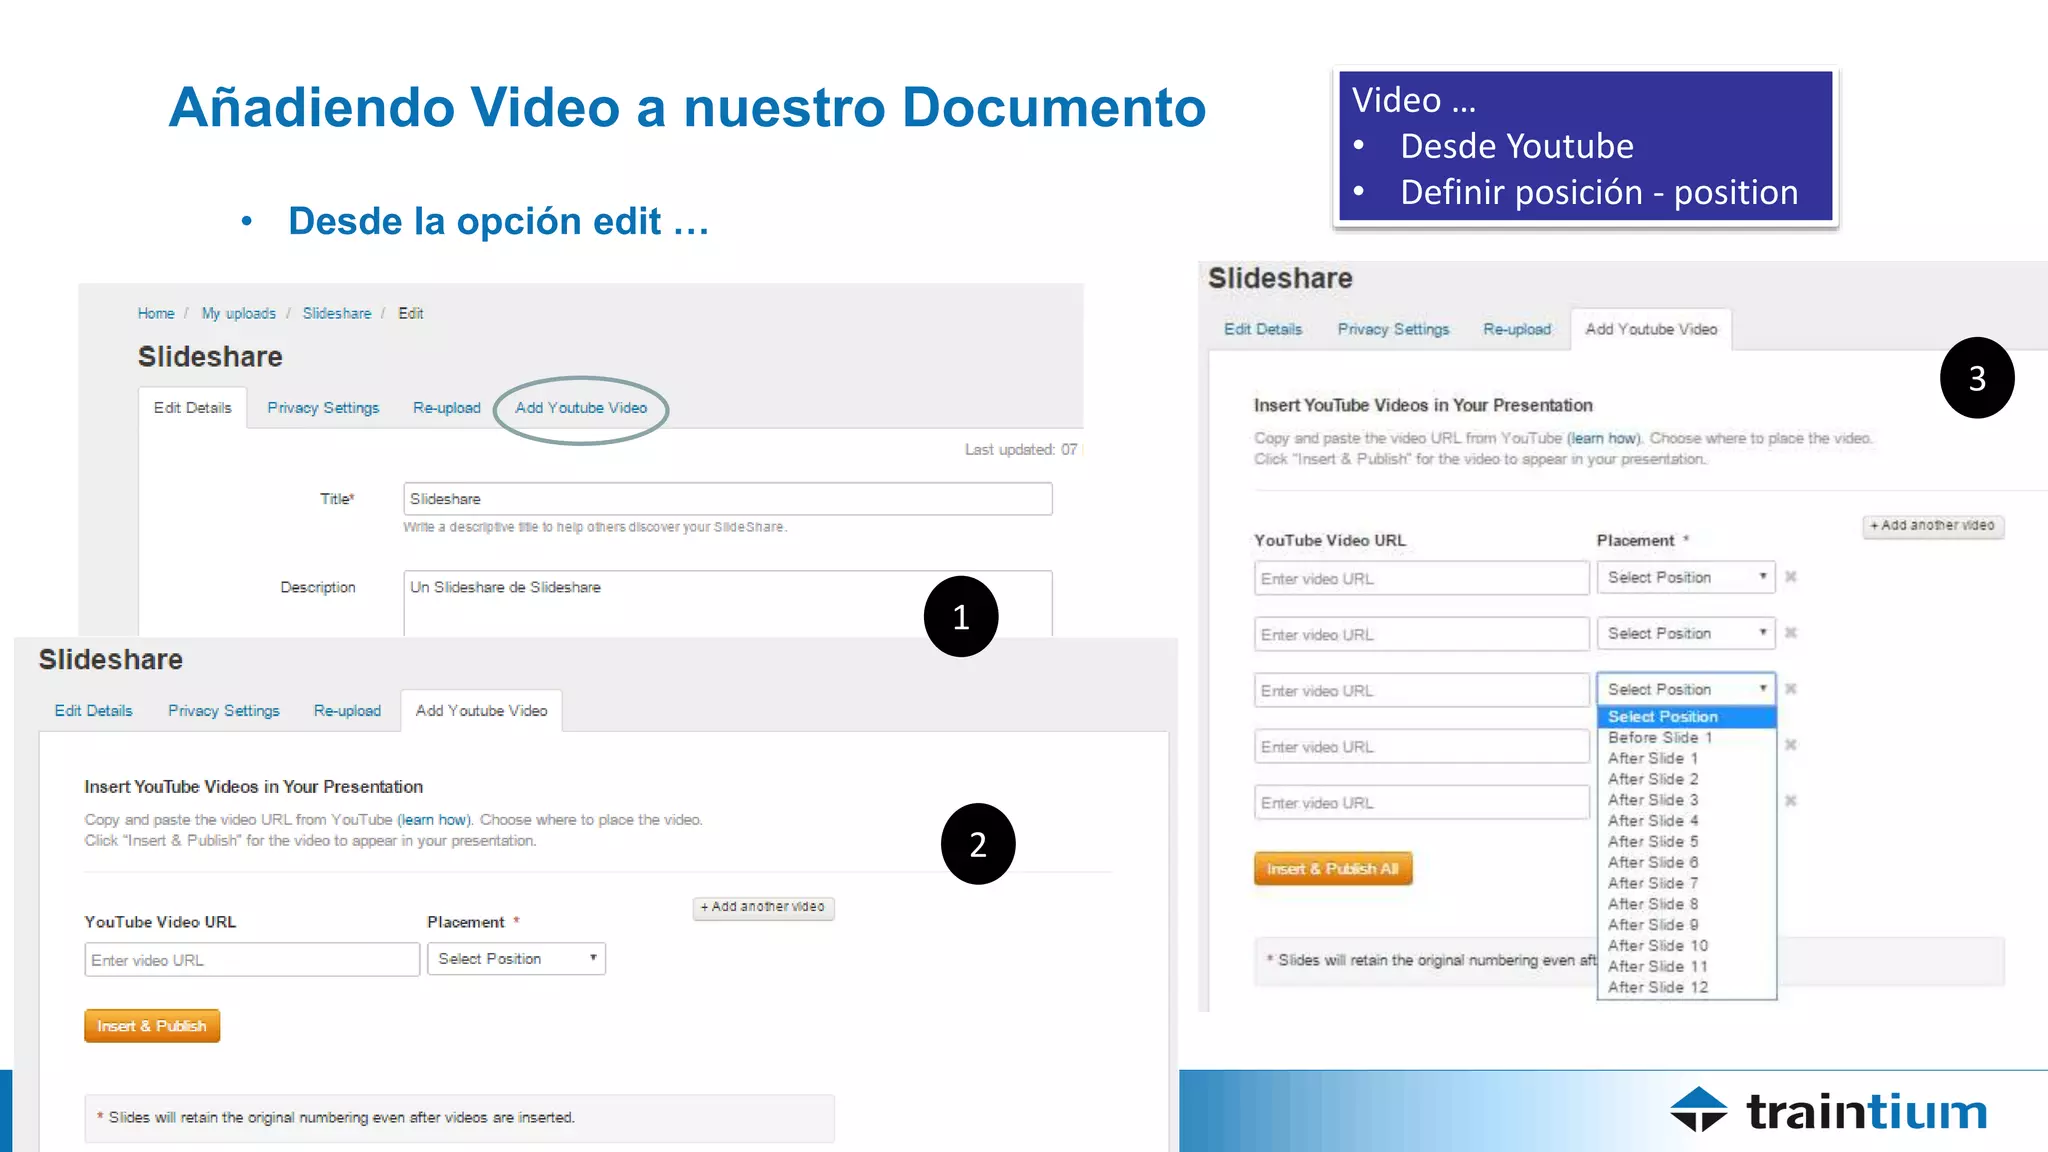Click the Insert & Publish All button
Screen dimensions: 2048x1152
pos(1333,869)
